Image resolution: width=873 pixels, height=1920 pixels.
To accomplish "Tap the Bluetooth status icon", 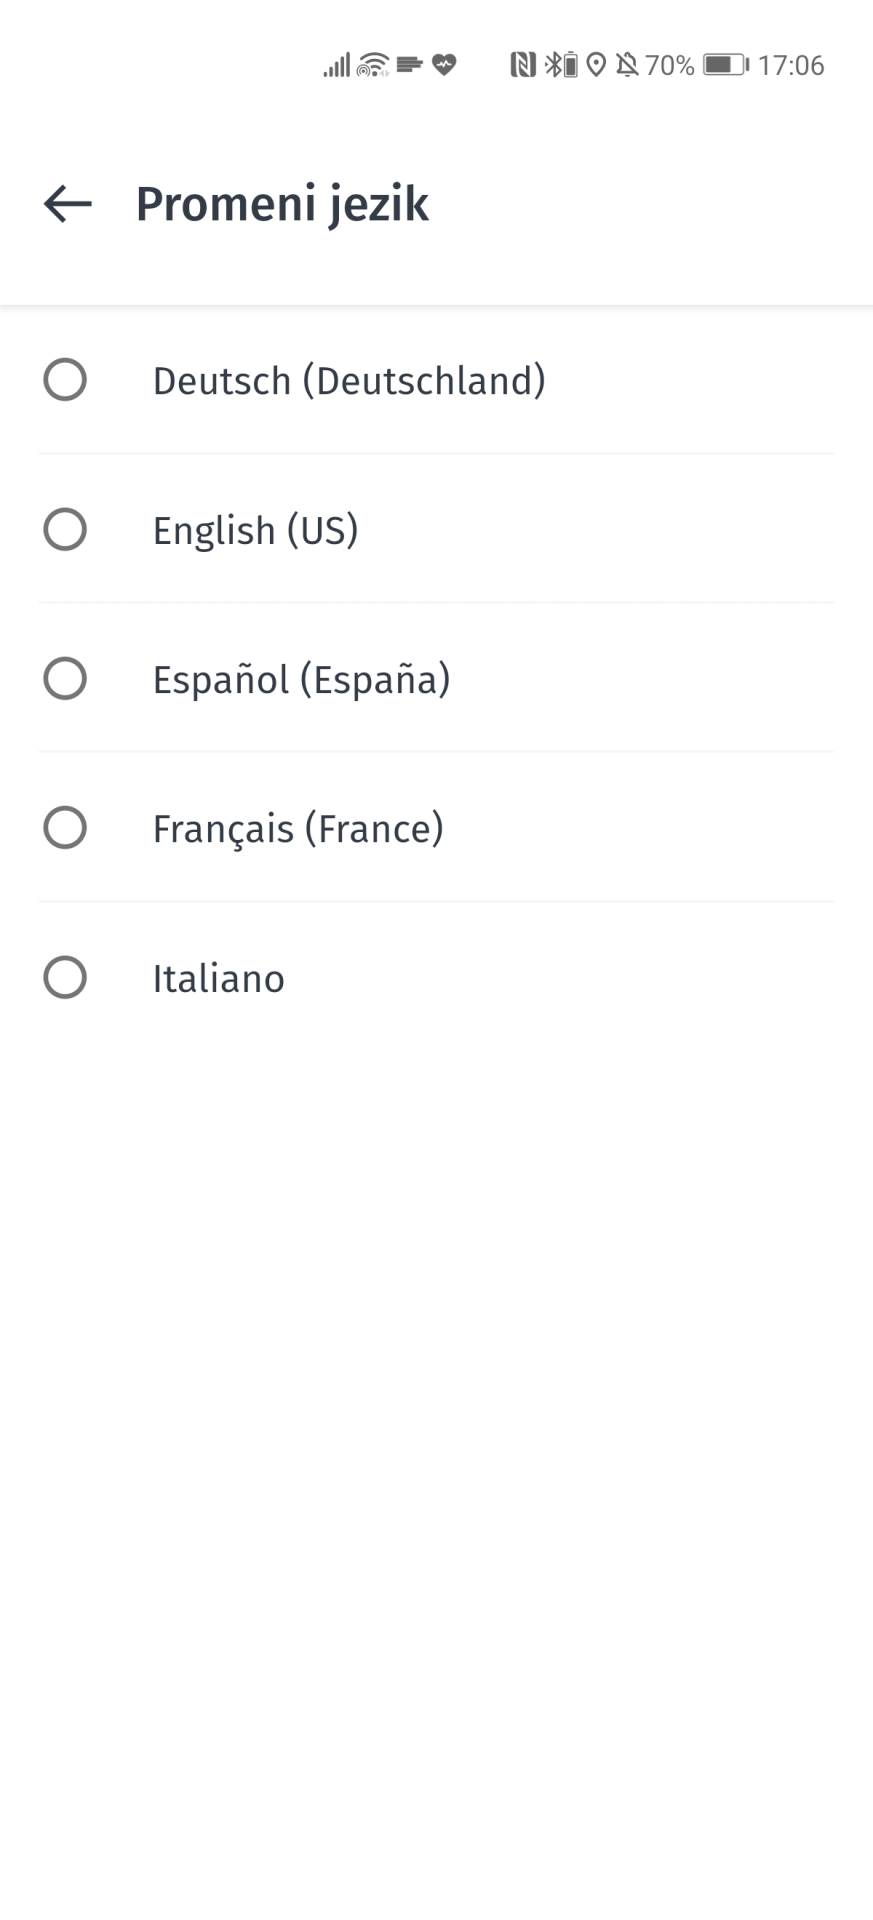I will click(x=553, y=65).
